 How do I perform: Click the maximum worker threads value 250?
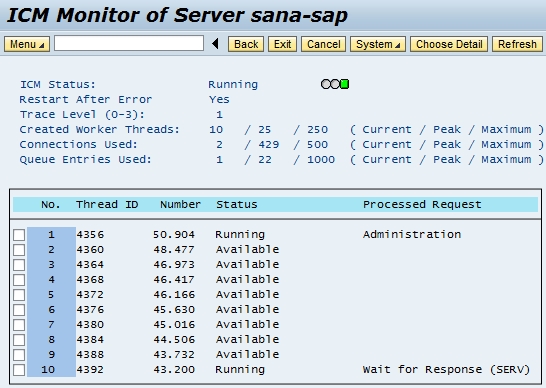317,130
